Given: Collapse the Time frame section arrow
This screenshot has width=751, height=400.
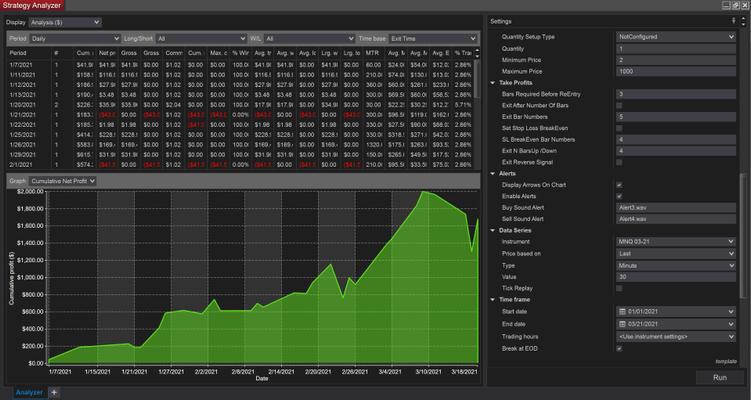Looking at the screenshot, I should pos(493,299).
